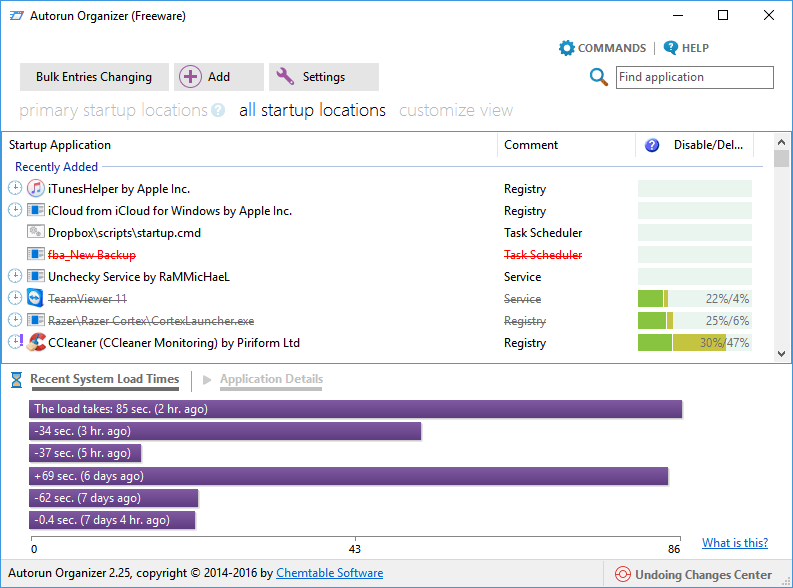Click the iTunesHelper app icon
The image size is (793, 588).
click(x=36, y=189)
